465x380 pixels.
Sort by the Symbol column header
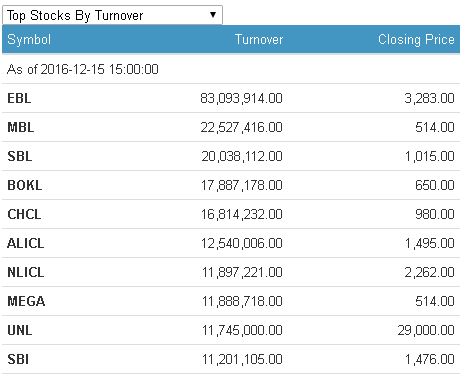[29, 40]
